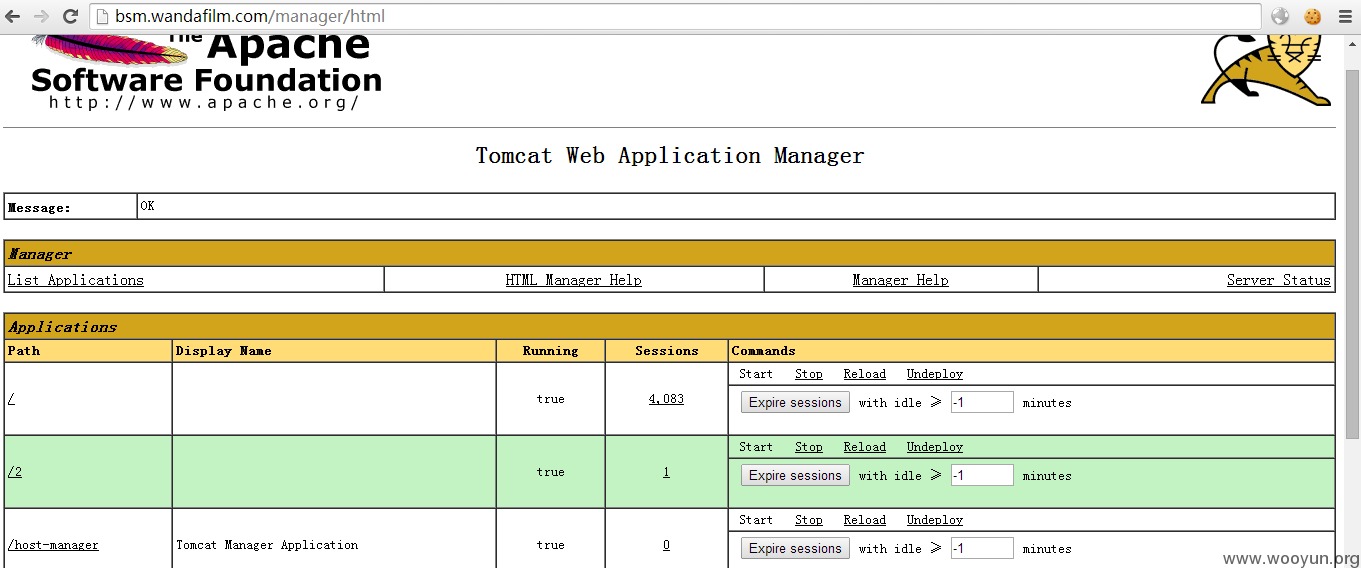1361x568 pixels.
Task: Click the globe extension icon
Action: (x=1280, y=16)
